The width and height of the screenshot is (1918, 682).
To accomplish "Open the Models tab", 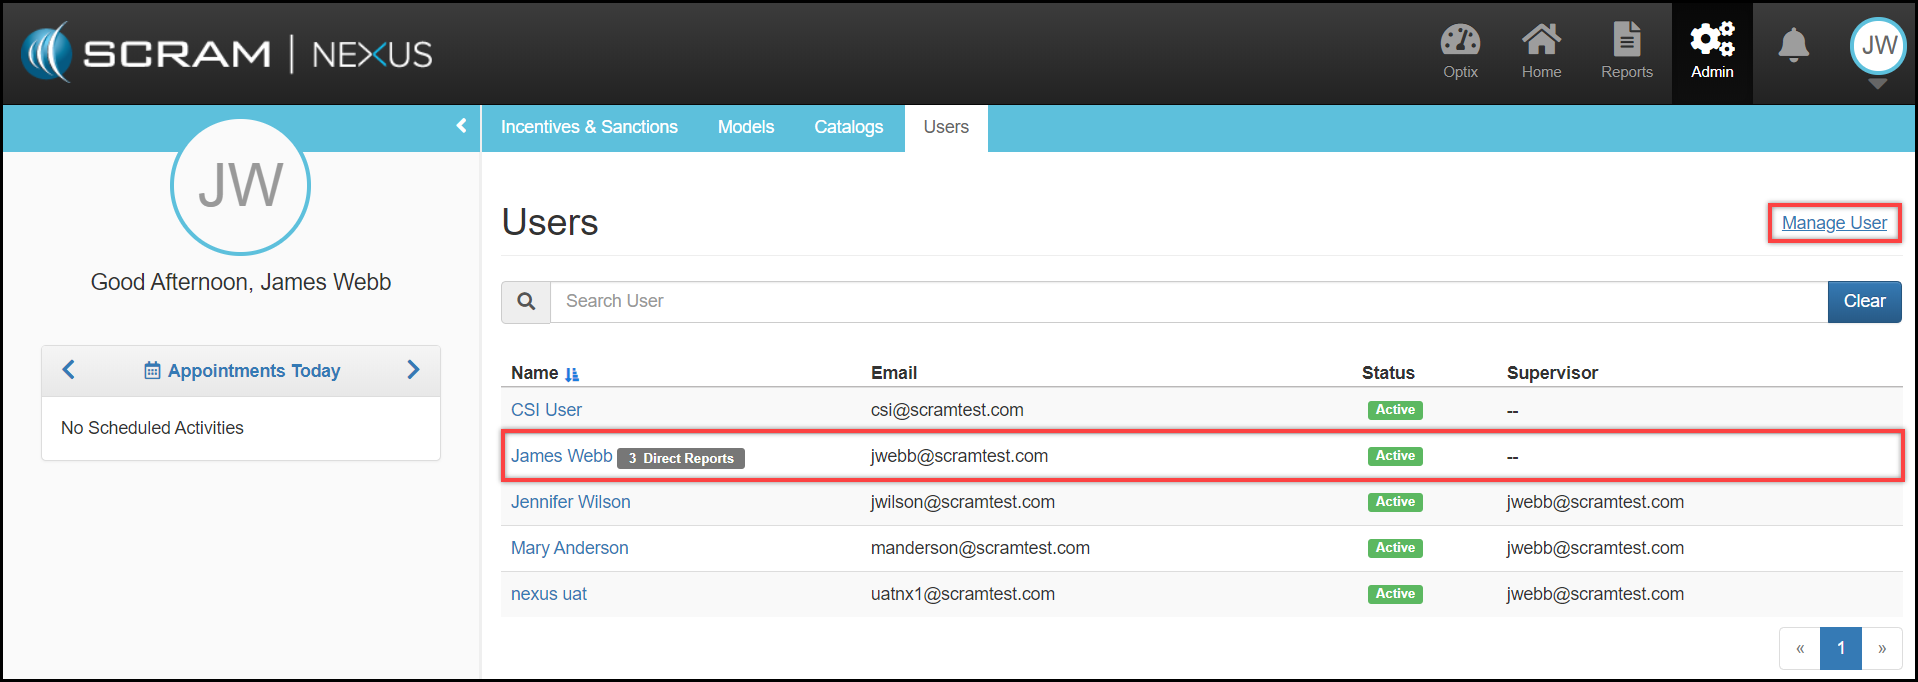I will 745,128.
